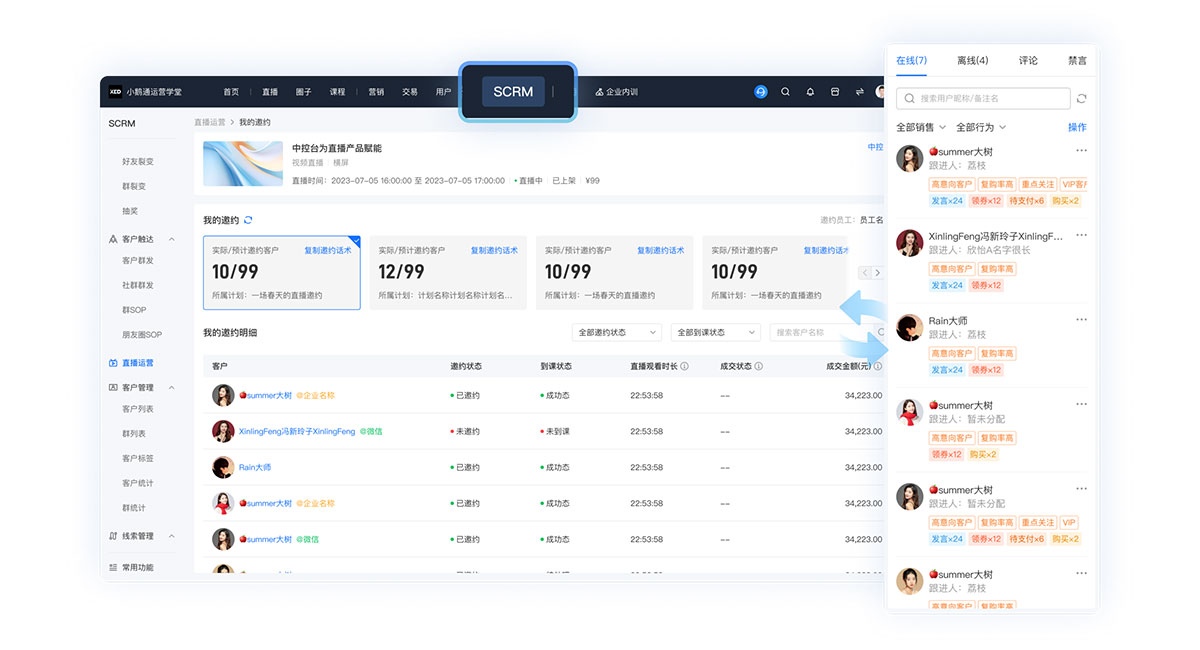Click the search icon in top navigation bar

tap(785, 92)
